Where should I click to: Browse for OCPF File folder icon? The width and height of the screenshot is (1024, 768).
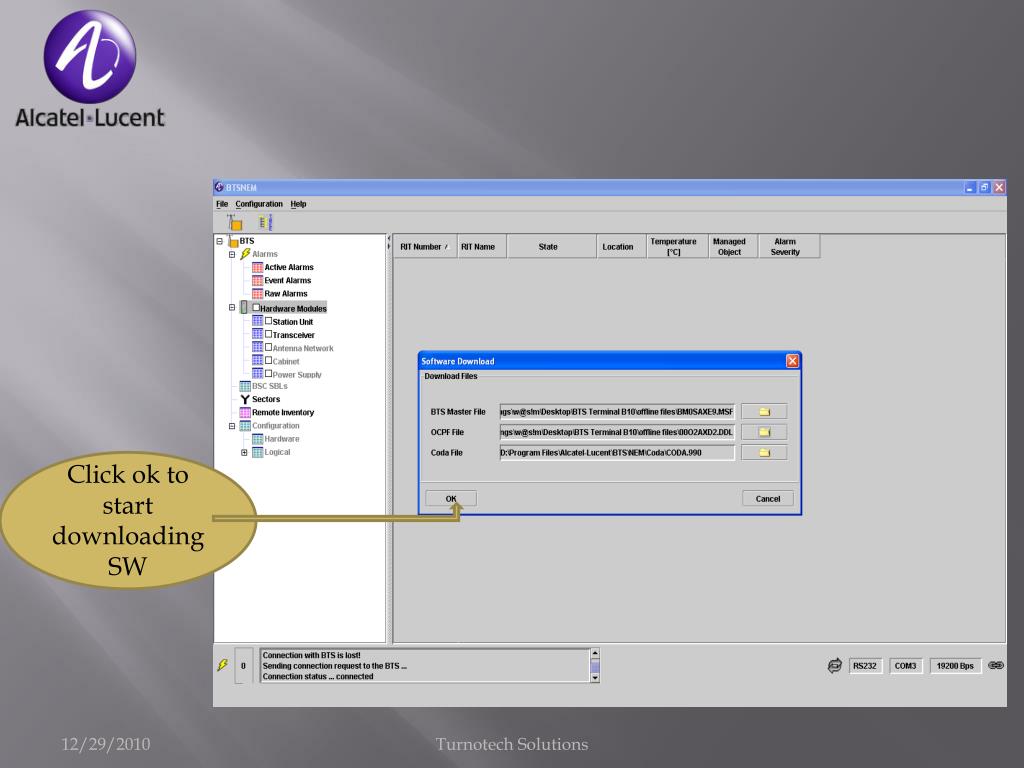point(764,432)
